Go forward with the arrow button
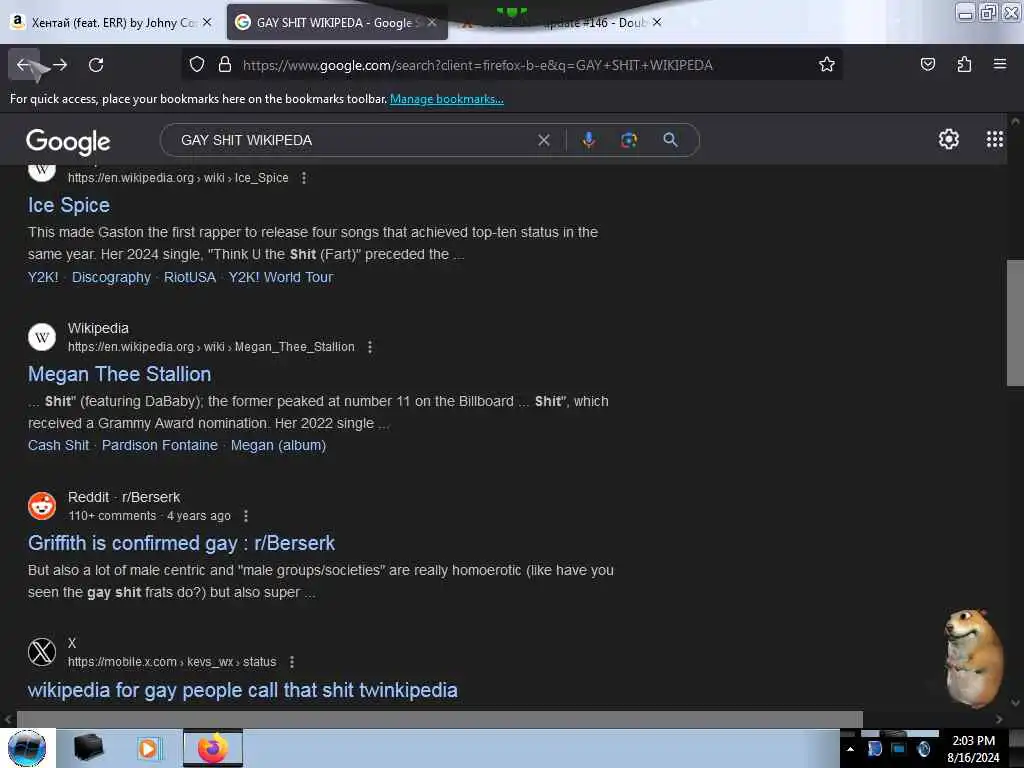Image resolution: width=1024 pixels, height=768 pixels. tap(60, 65)
